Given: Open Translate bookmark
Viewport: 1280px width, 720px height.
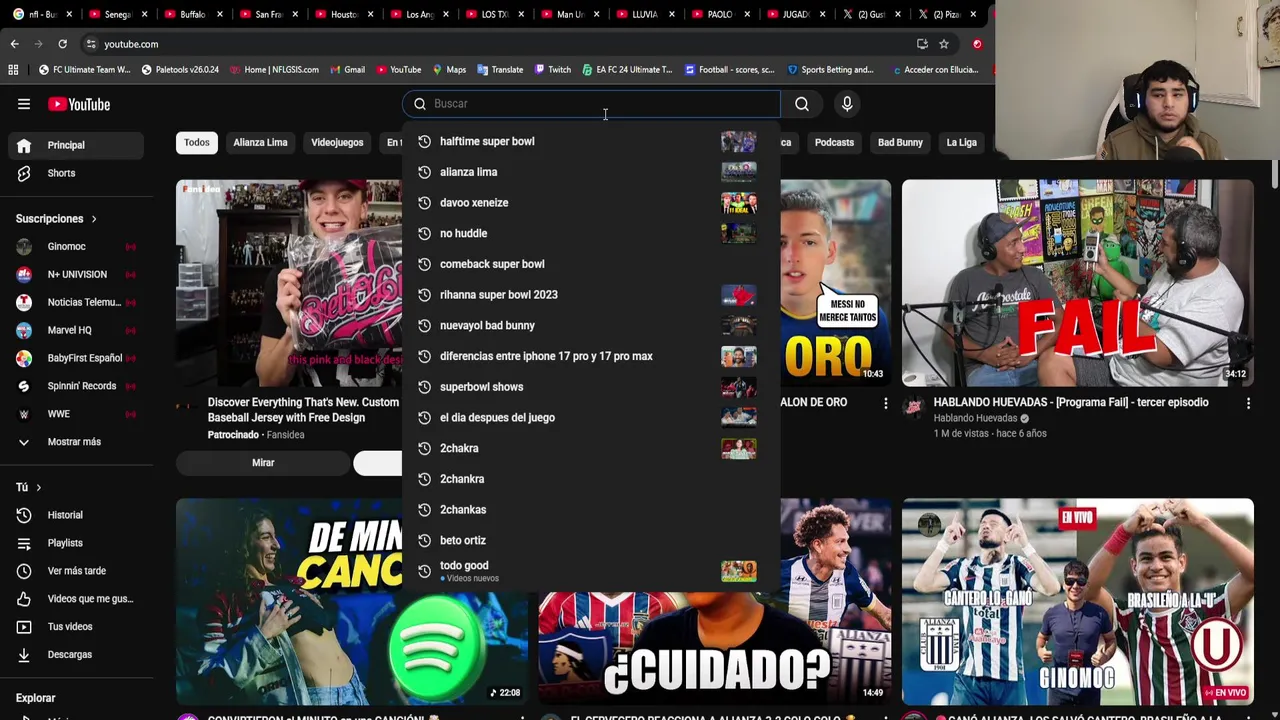Looking at the screenshot, I should 500,70.
